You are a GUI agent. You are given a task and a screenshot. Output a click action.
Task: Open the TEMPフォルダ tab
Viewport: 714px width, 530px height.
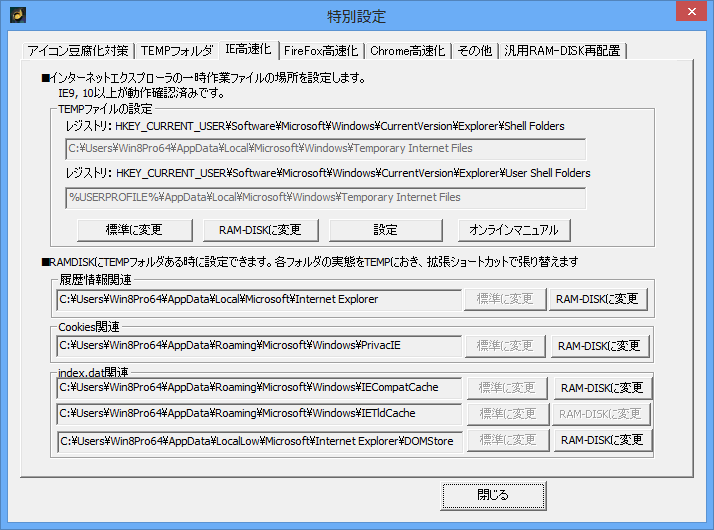pos(176,50)
